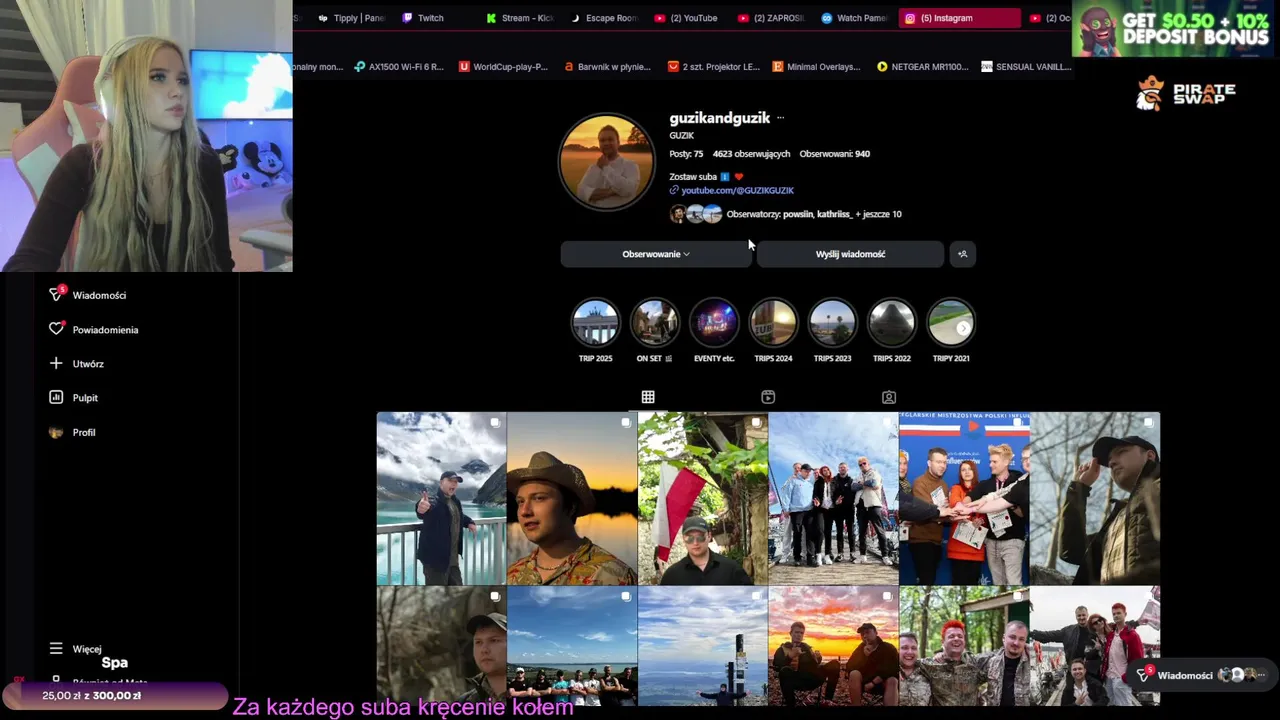Viewport: 1280px width, 720px height.
Task: Open orange sunset post with two men
Action: pyautogui.click(x=833, y=646)
